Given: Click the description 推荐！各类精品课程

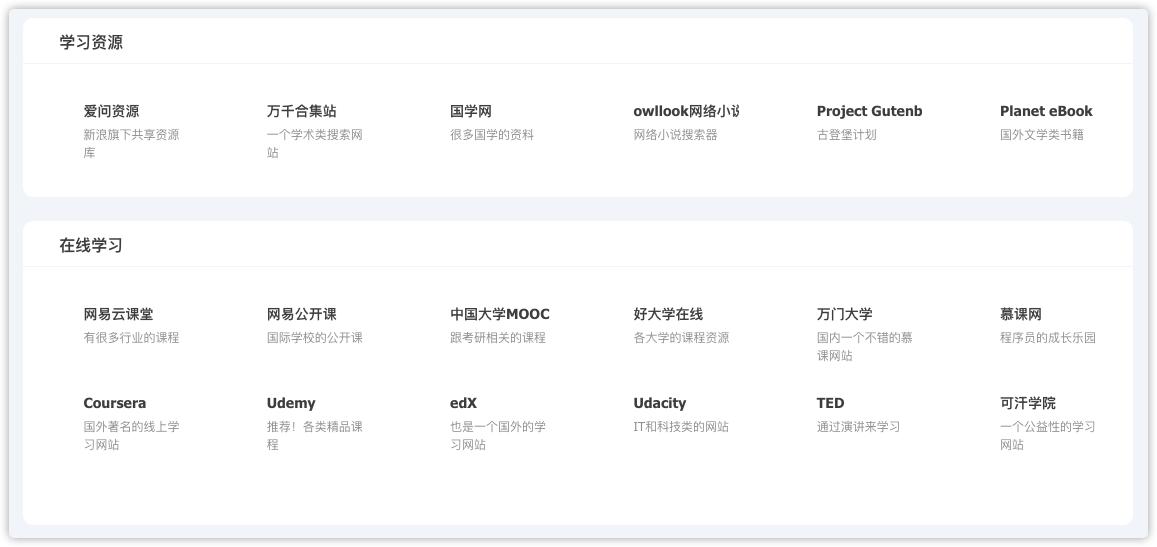Looking at the screenshot, I should (x=314, y=436).
